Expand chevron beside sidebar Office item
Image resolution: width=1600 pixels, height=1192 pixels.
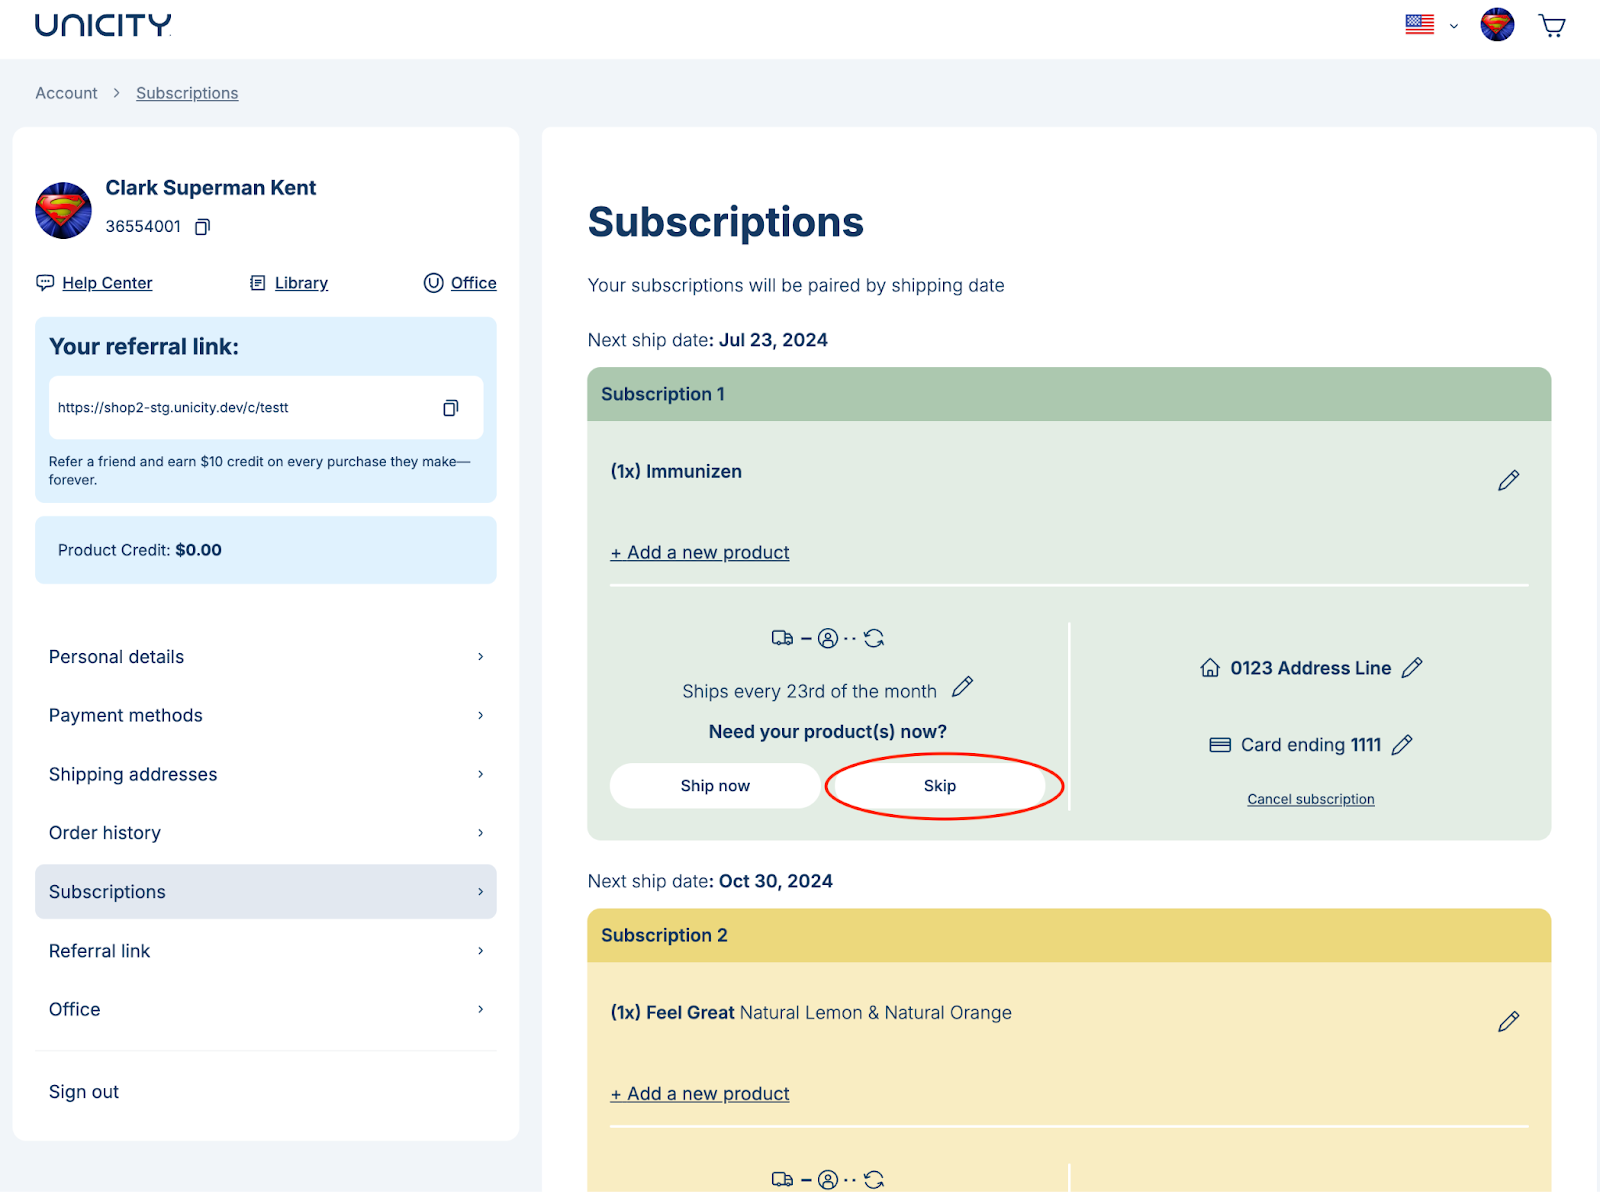coord(480,1010)
